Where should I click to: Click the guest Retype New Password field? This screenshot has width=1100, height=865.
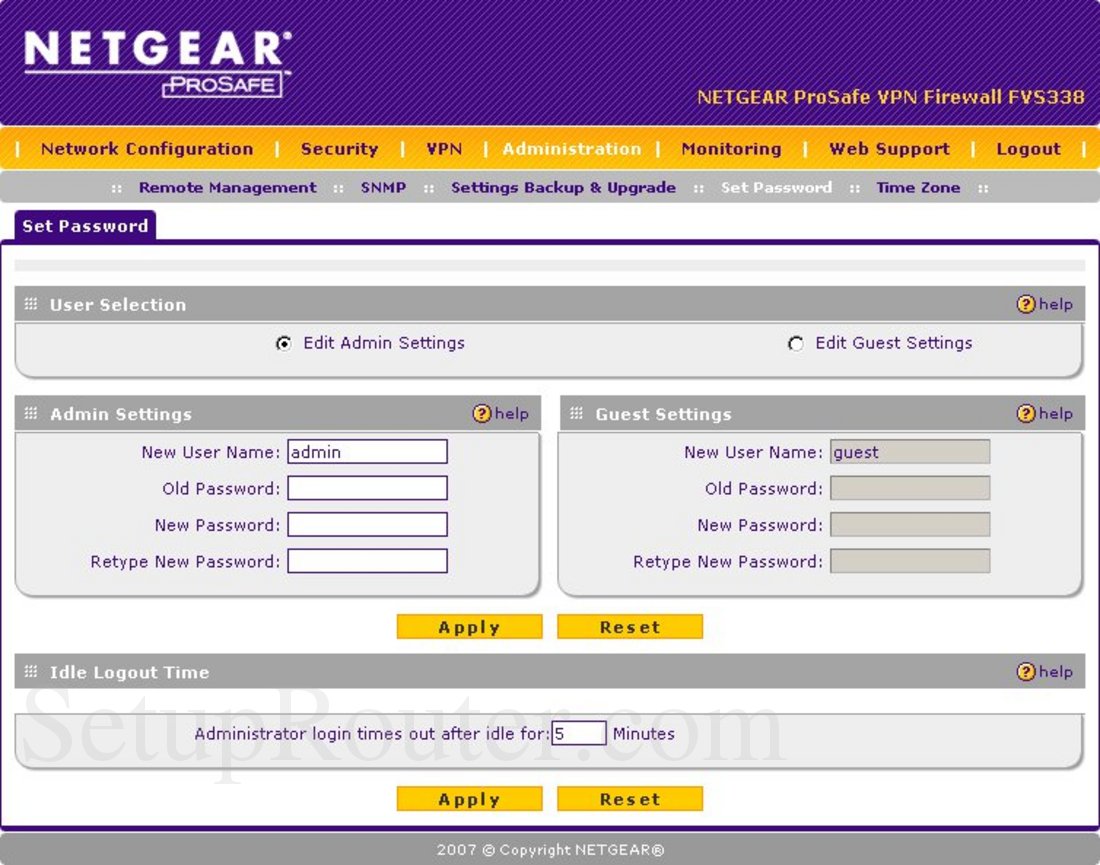point(910,561)
